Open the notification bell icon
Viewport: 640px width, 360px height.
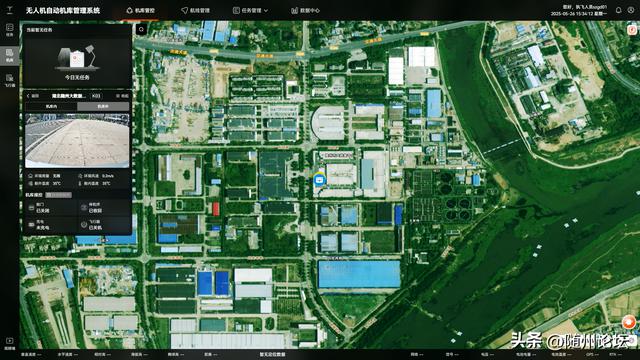pyautogui.click(x=618, y=10)
